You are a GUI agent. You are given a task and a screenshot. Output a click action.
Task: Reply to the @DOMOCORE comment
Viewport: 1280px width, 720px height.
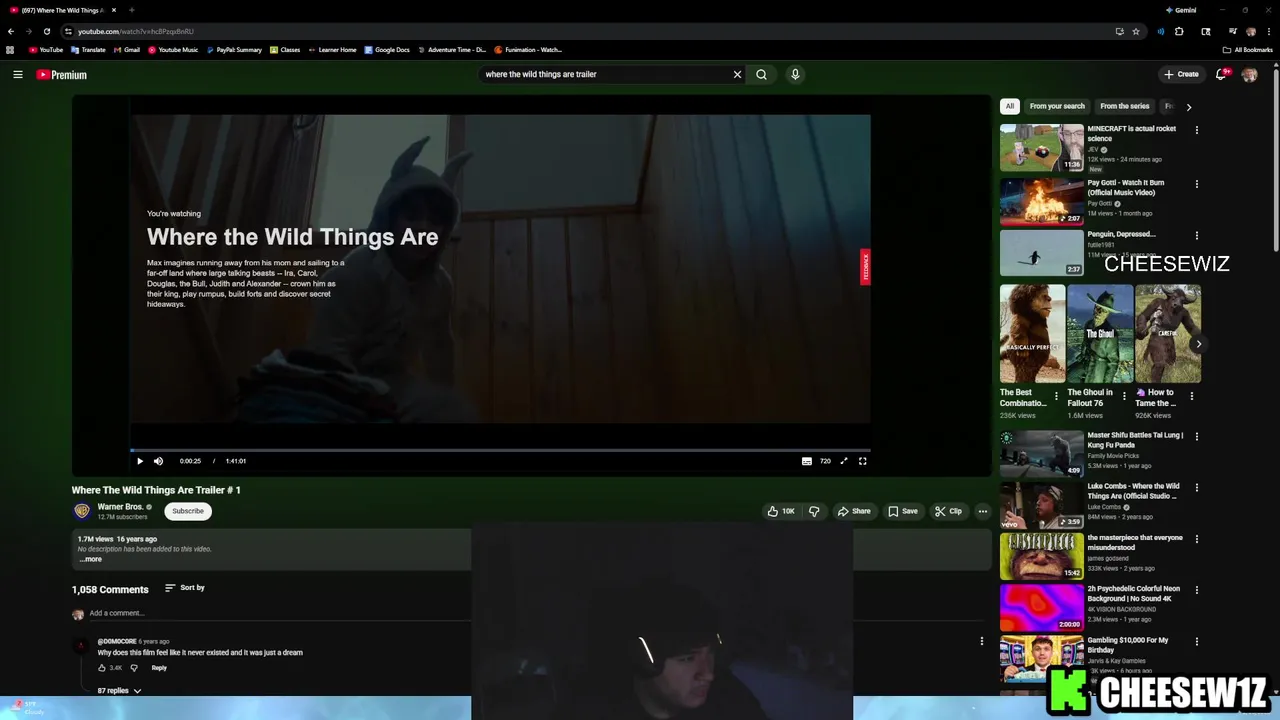[x=159, y=668]
